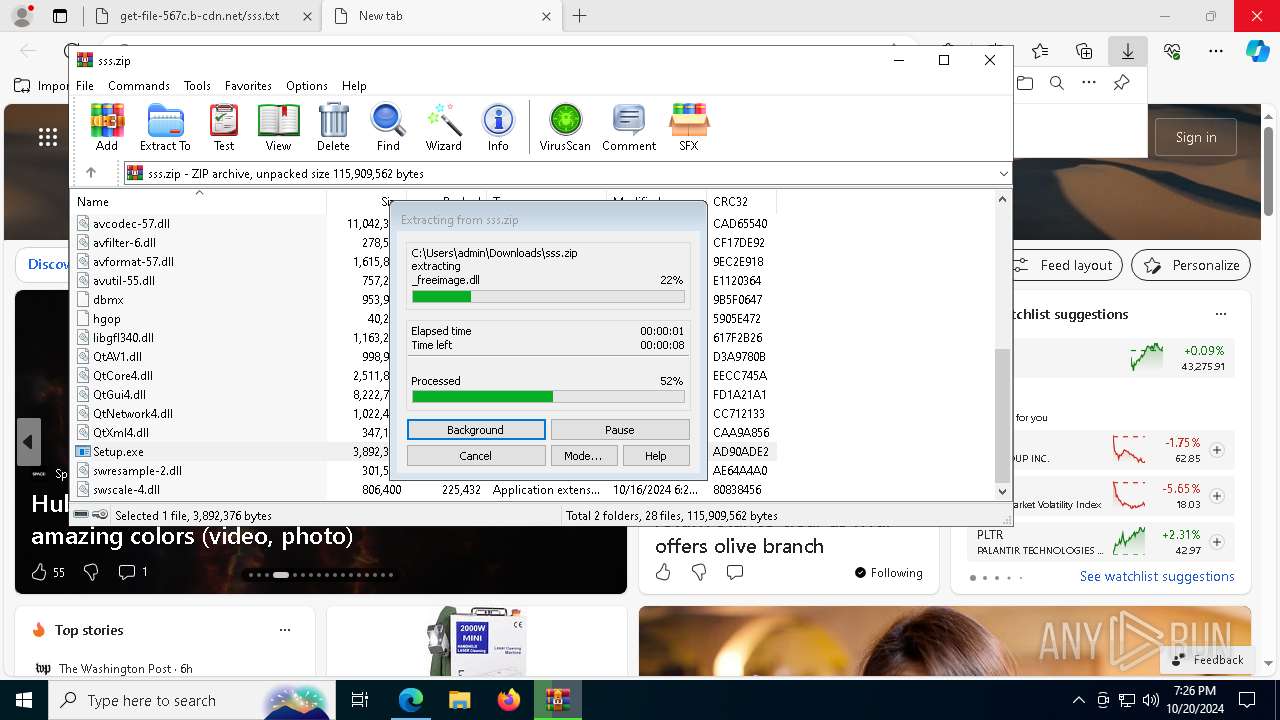
Task: Click Sign in on the browser page
Action: pyautogui.click(x=1196, y=137)
